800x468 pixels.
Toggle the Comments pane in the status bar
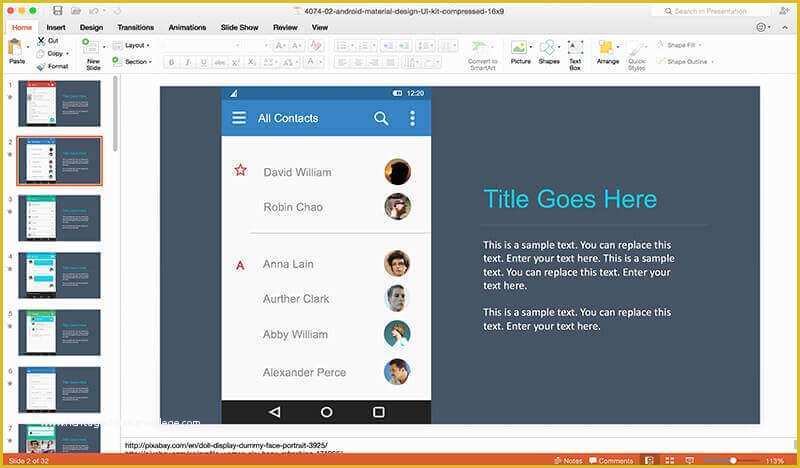tap(611, 460)
